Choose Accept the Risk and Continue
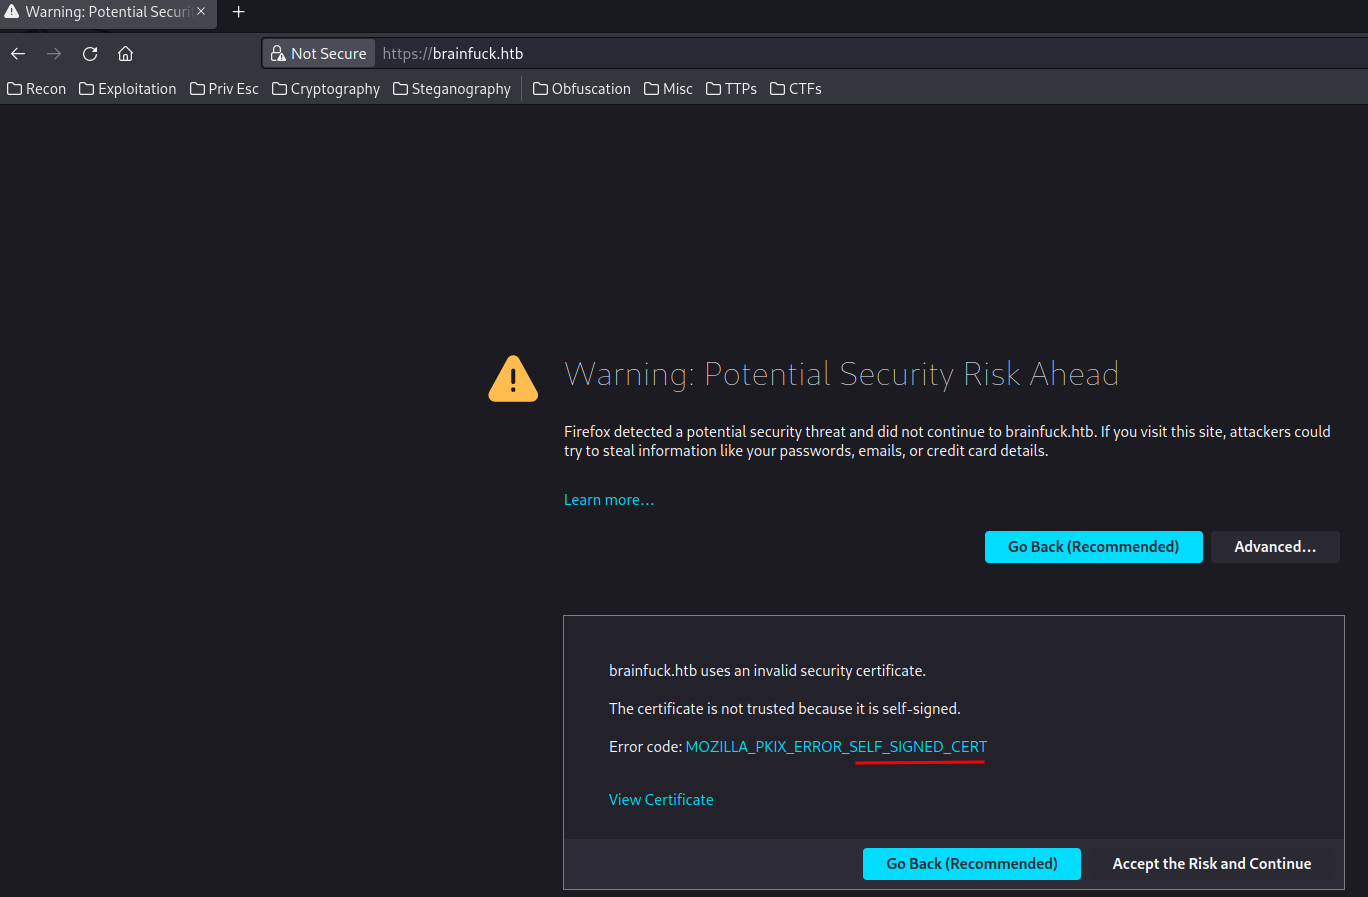Image resolution: width=1368 pixels, height=897 pixels. click(1212, 864)
